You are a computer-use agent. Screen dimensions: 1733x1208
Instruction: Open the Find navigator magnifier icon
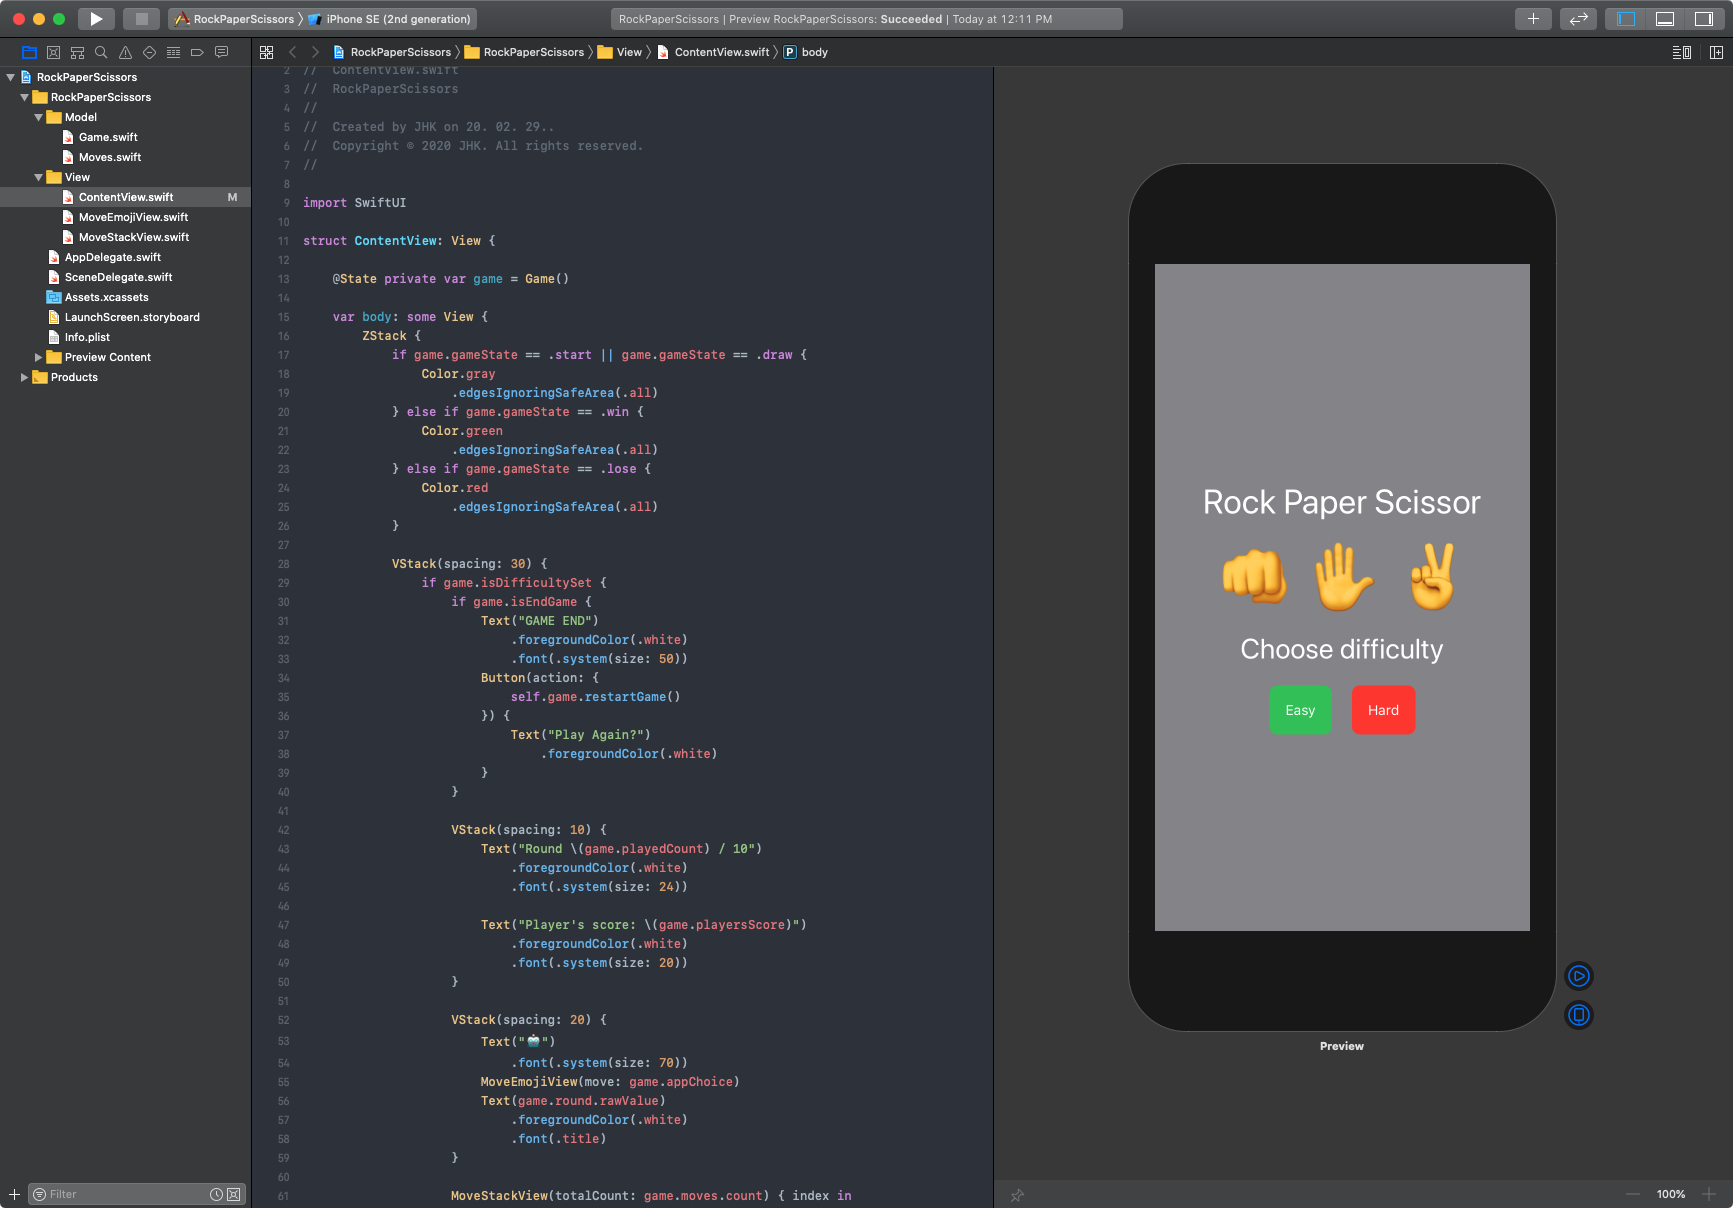click(x=101, y=52)
